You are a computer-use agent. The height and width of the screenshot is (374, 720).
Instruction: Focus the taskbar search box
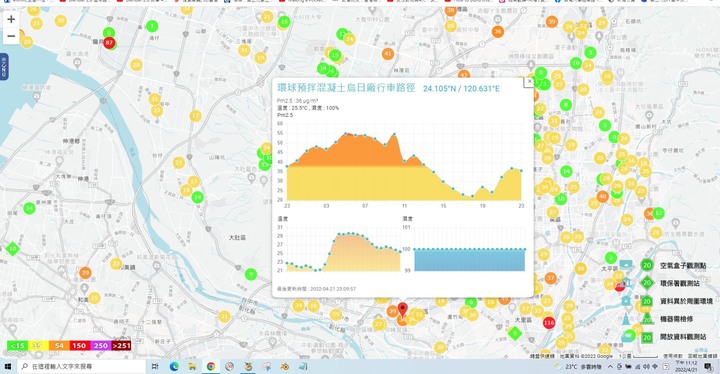tap(81, 367)
